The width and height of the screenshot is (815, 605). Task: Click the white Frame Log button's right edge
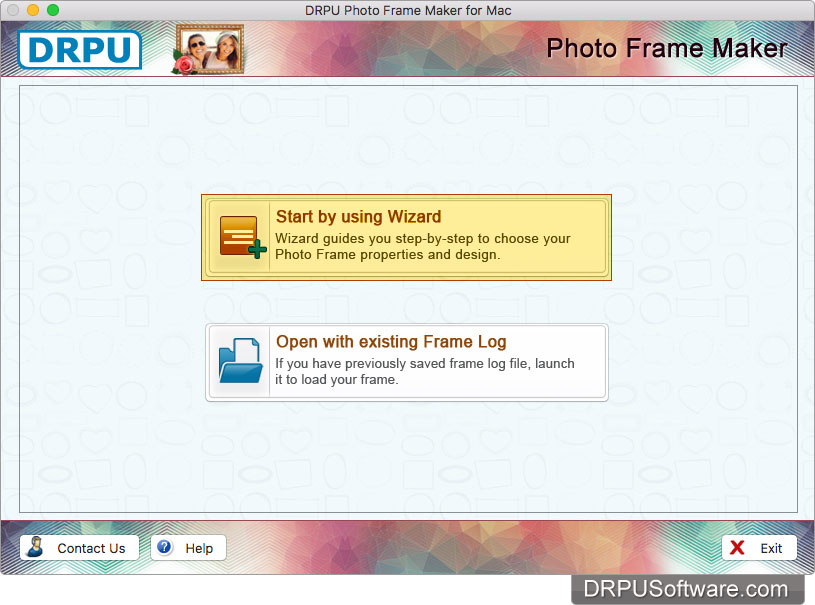click(x=605, y=362)
